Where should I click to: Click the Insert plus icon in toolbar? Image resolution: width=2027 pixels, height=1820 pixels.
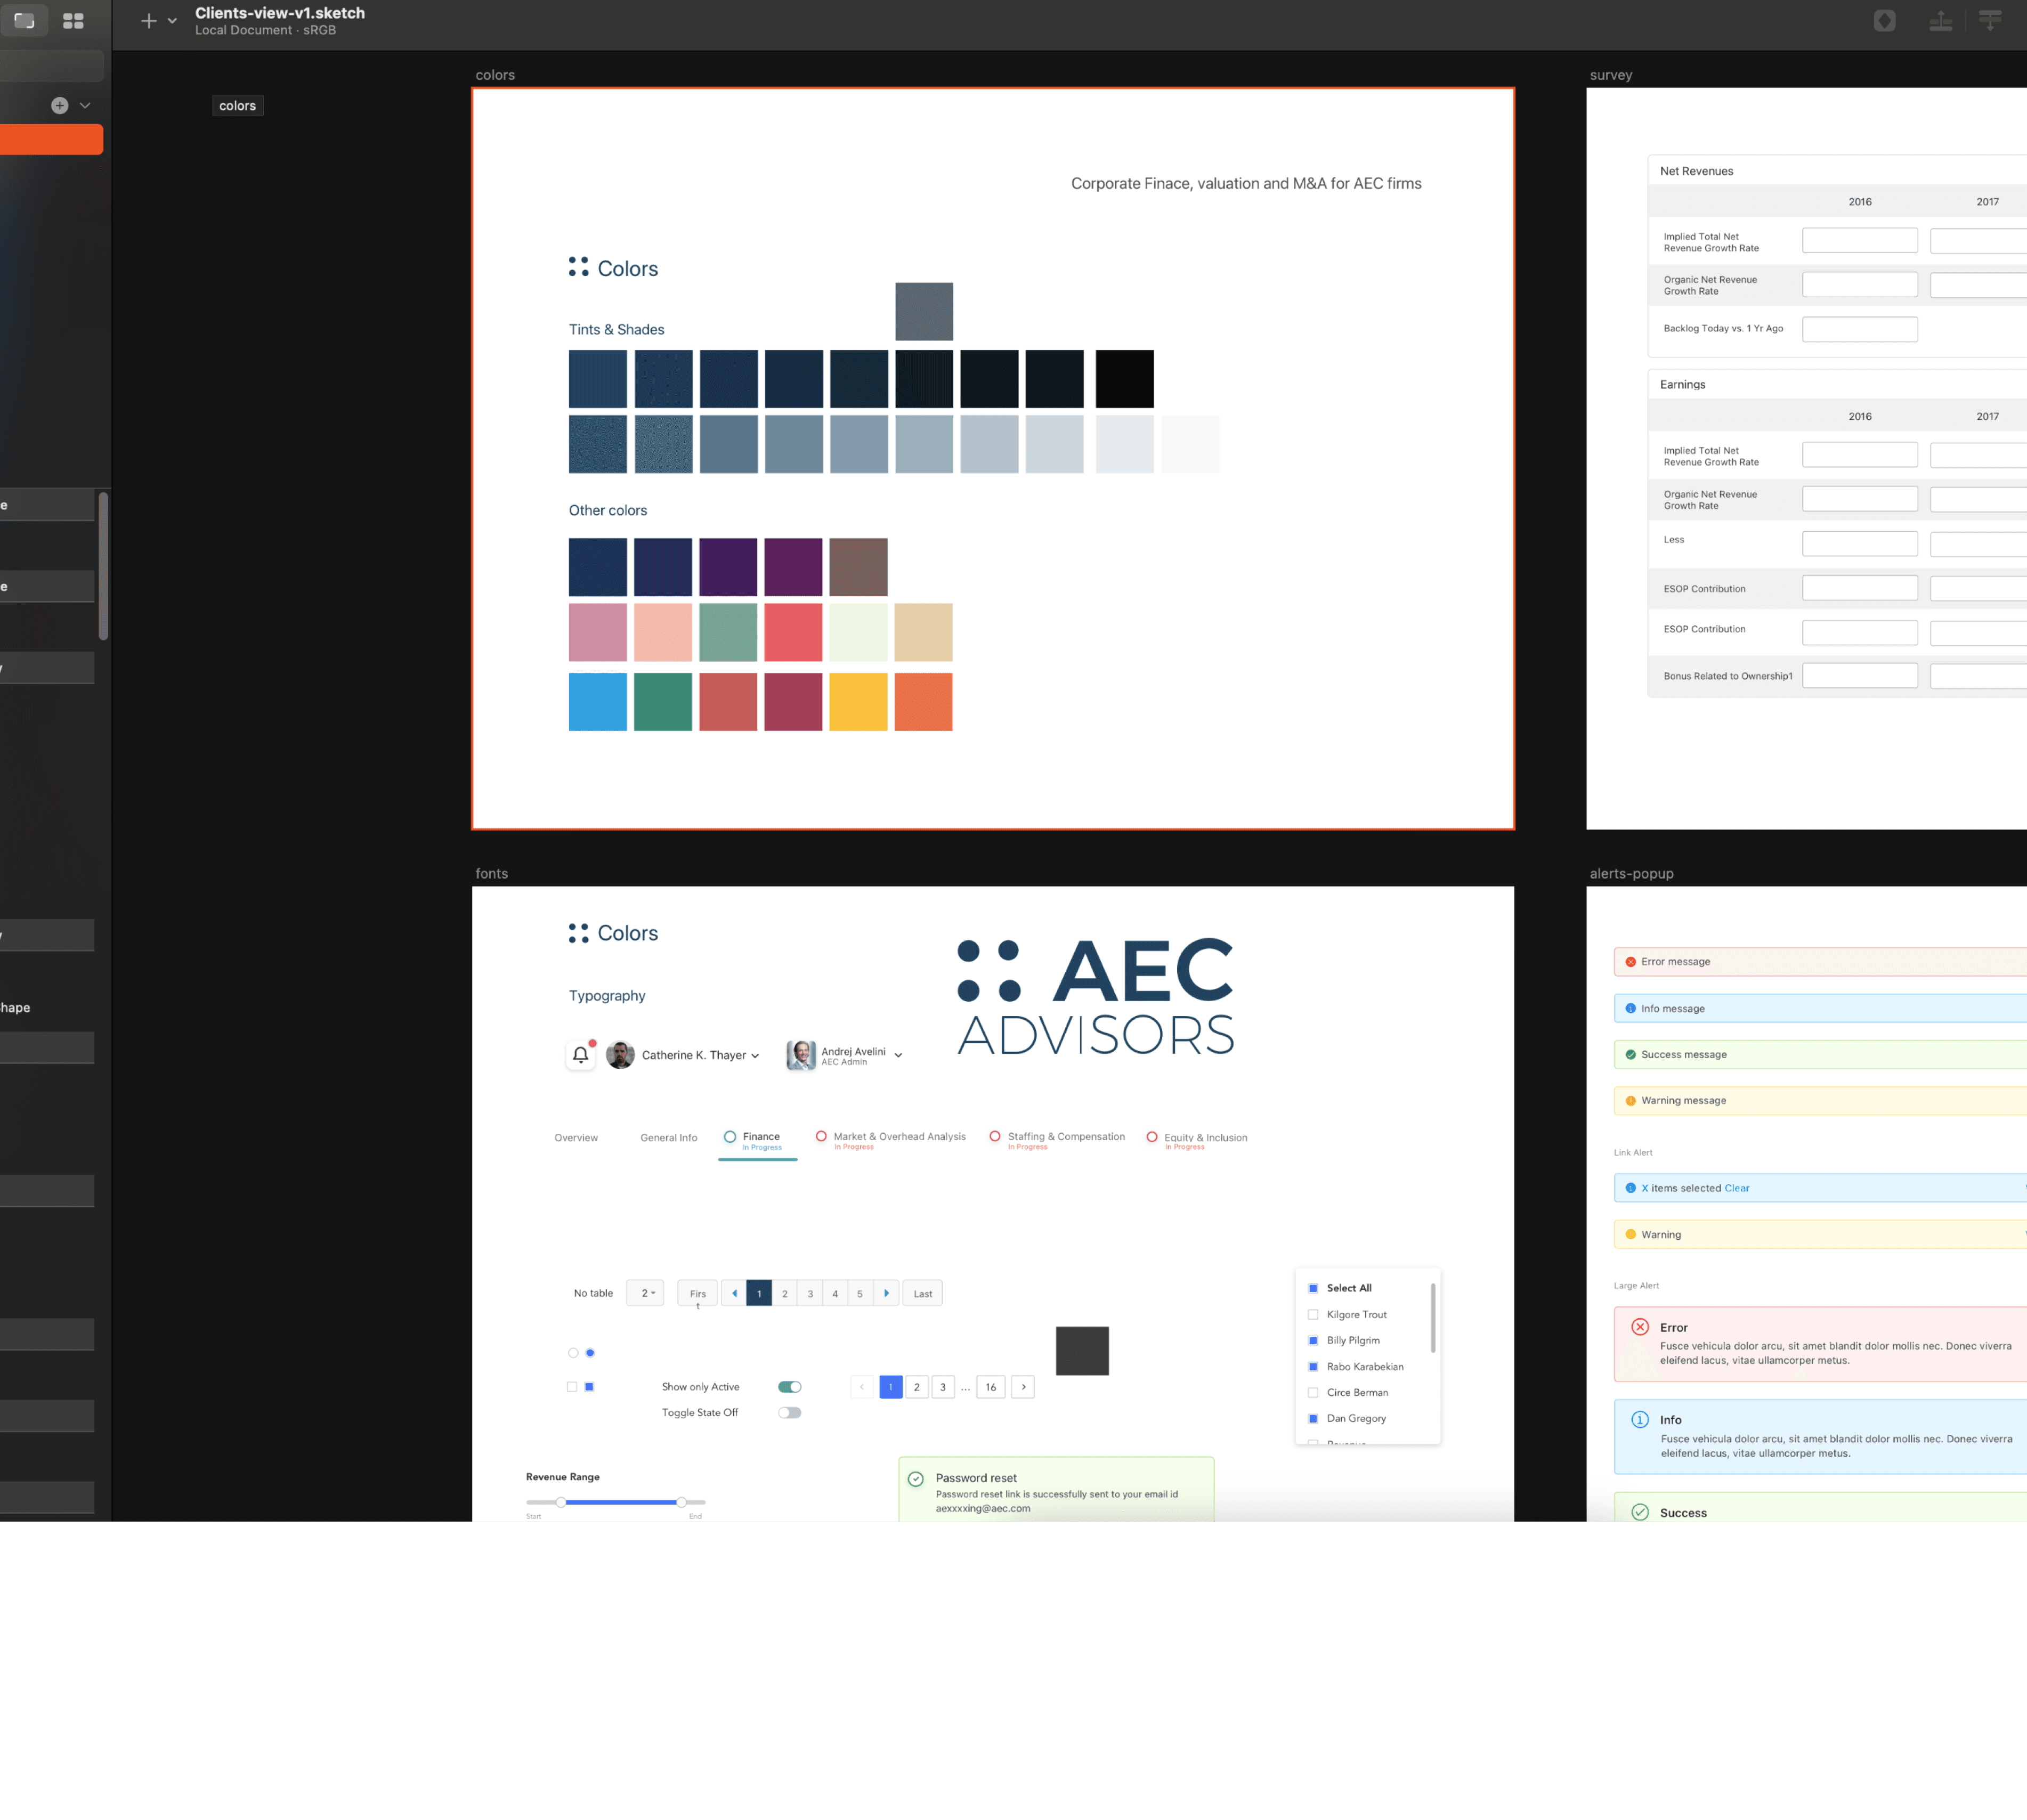coord(149,21)
